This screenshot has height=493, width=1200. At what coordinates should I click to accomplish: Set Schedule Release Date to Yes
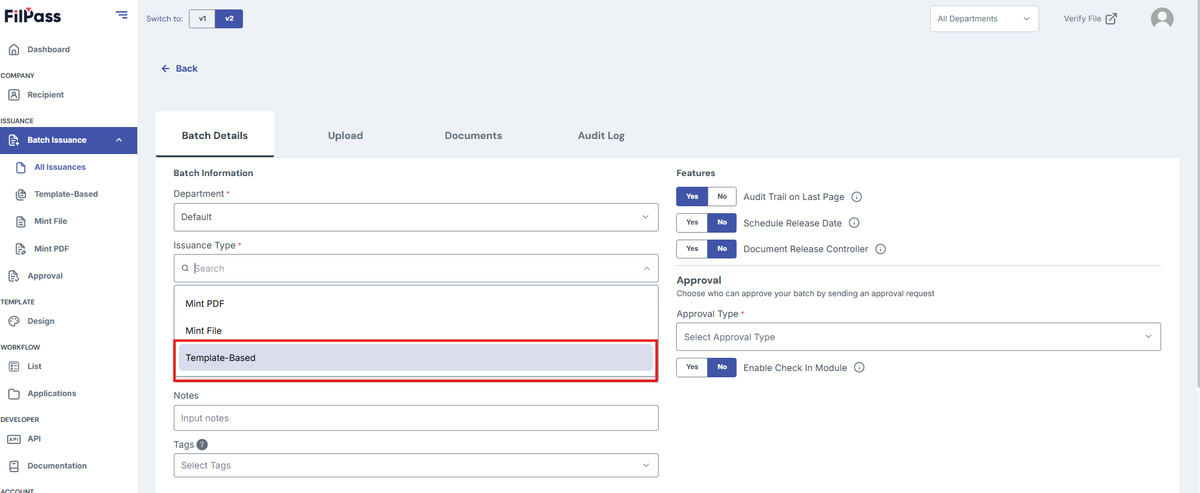(x=692, y=222)
